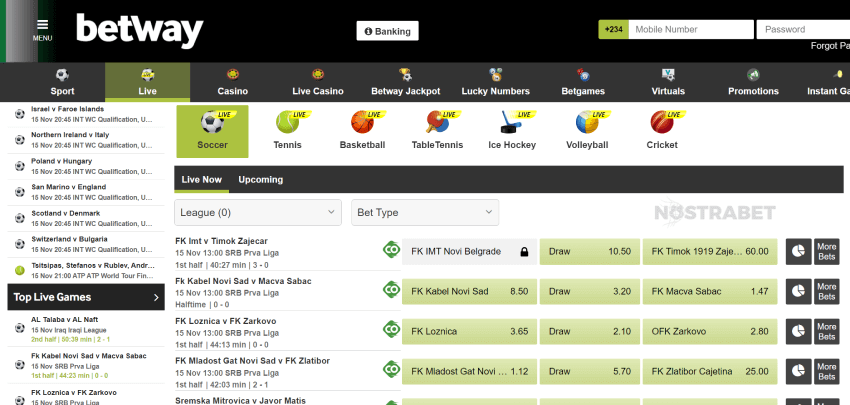Select the live Cricket sport icon
Image resolution: width=850 pixels, height=405 pixels.
click(662, 131)
